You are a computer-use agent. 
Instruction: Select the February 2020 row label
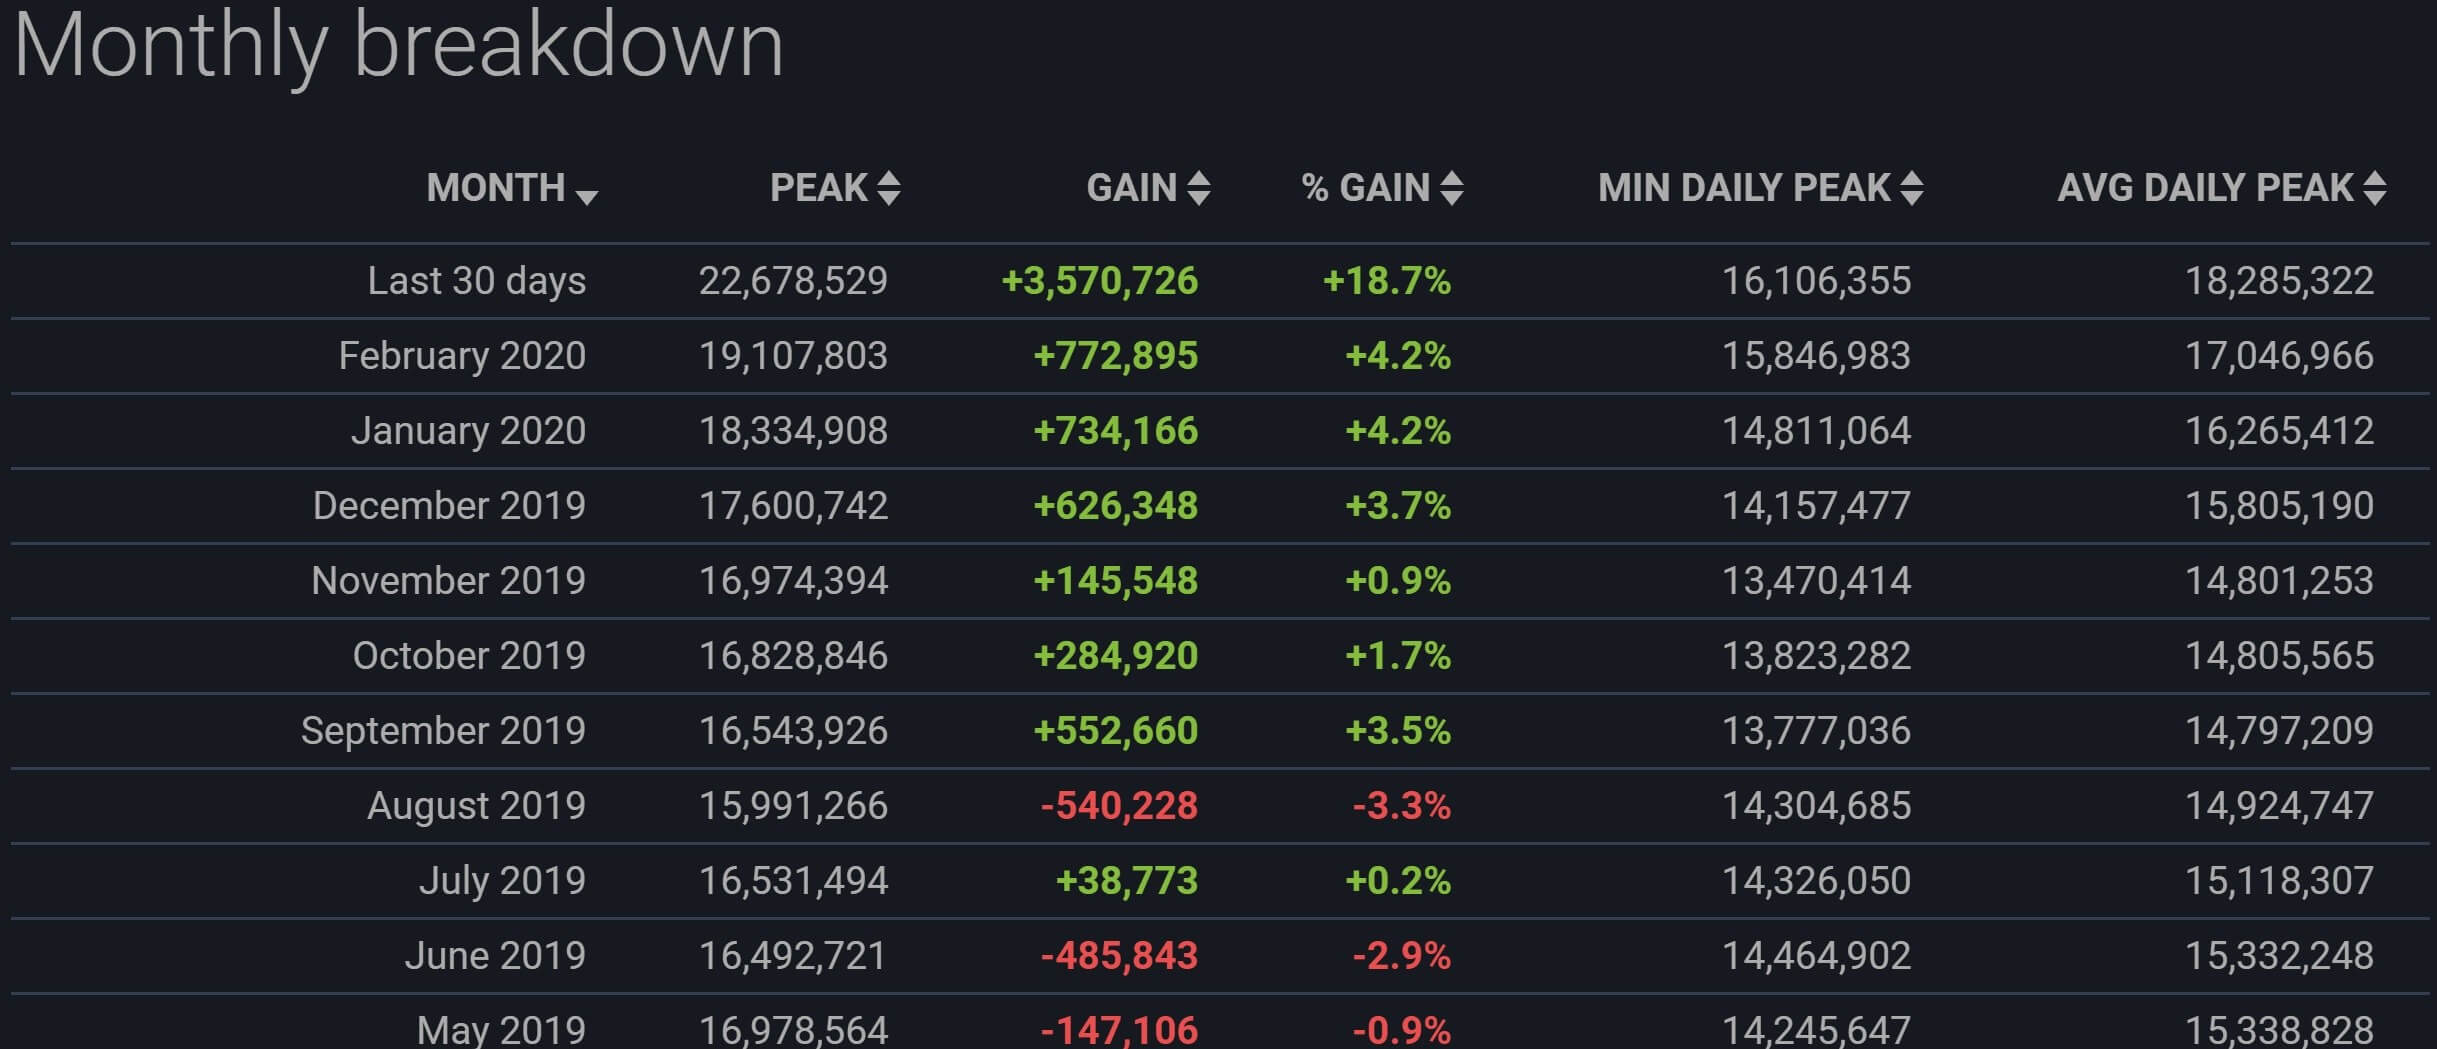461,356
